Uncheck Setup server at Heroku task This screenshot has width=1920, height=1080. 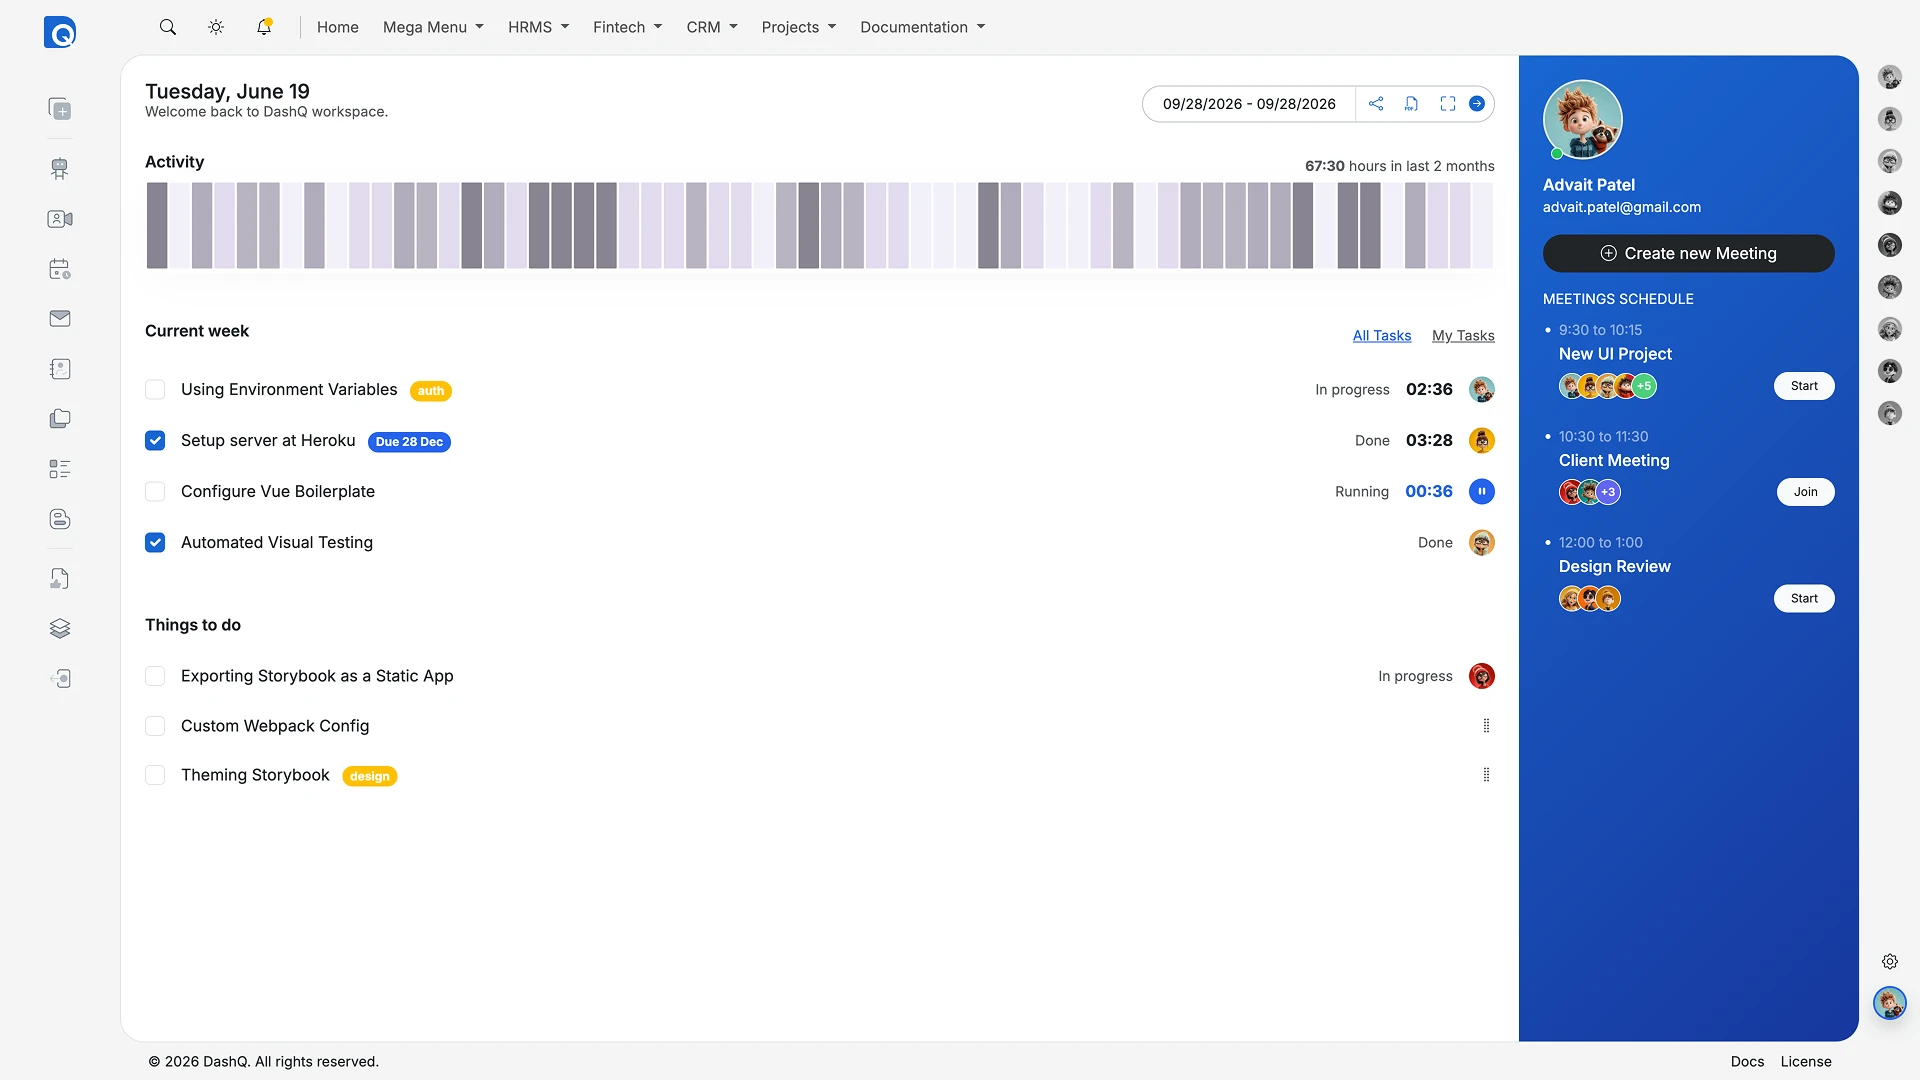(155, 441)
